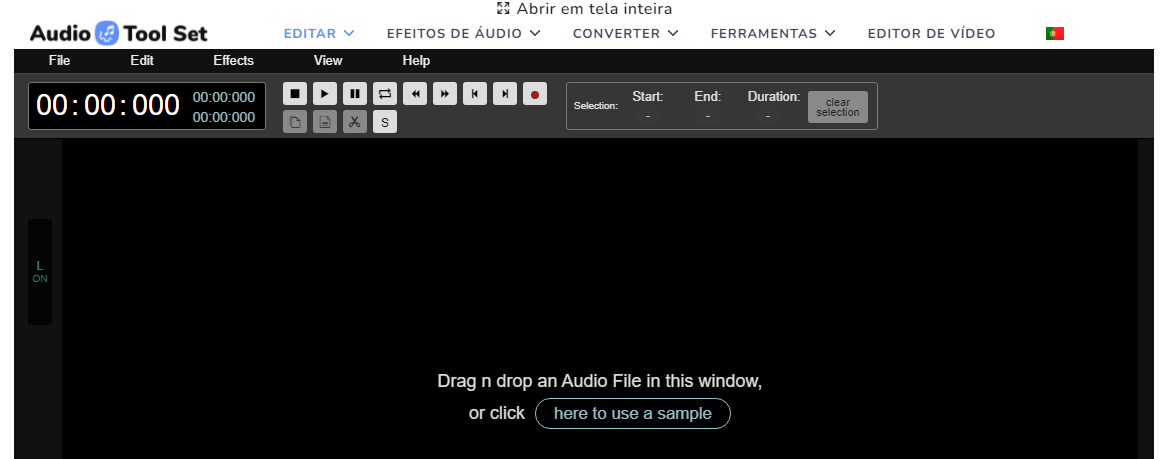This screenshot has width=1167, height=459.
Task: Click the paste icon in toolbar
Action: (324, 121)
